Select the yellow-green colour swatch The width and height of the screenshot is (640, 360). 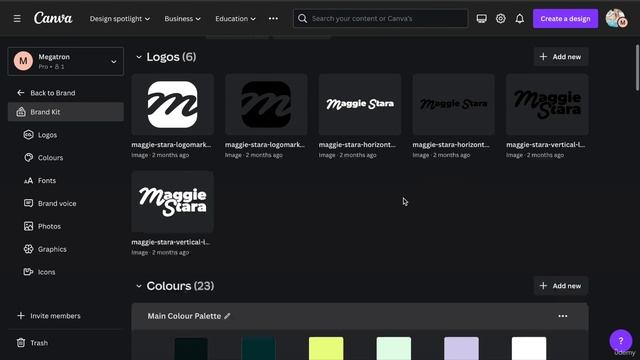[326, 349]
